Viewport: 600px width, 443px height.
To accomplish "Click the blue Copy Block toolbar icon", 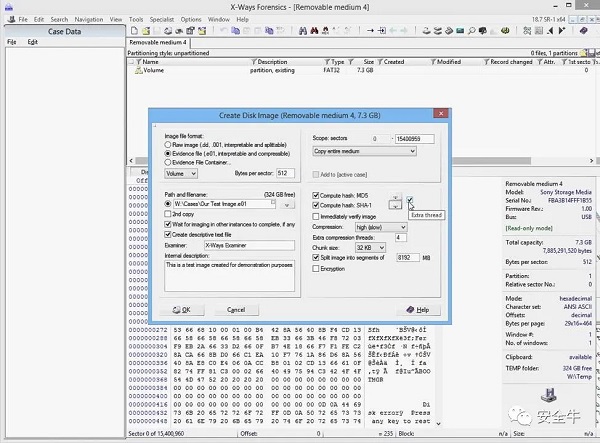I will pos(235,31).
